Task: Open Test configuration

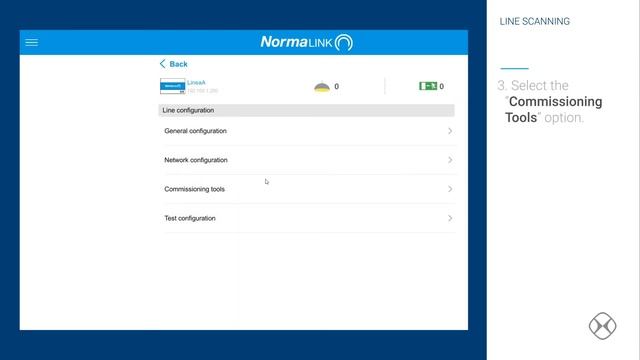Action: 308,218
